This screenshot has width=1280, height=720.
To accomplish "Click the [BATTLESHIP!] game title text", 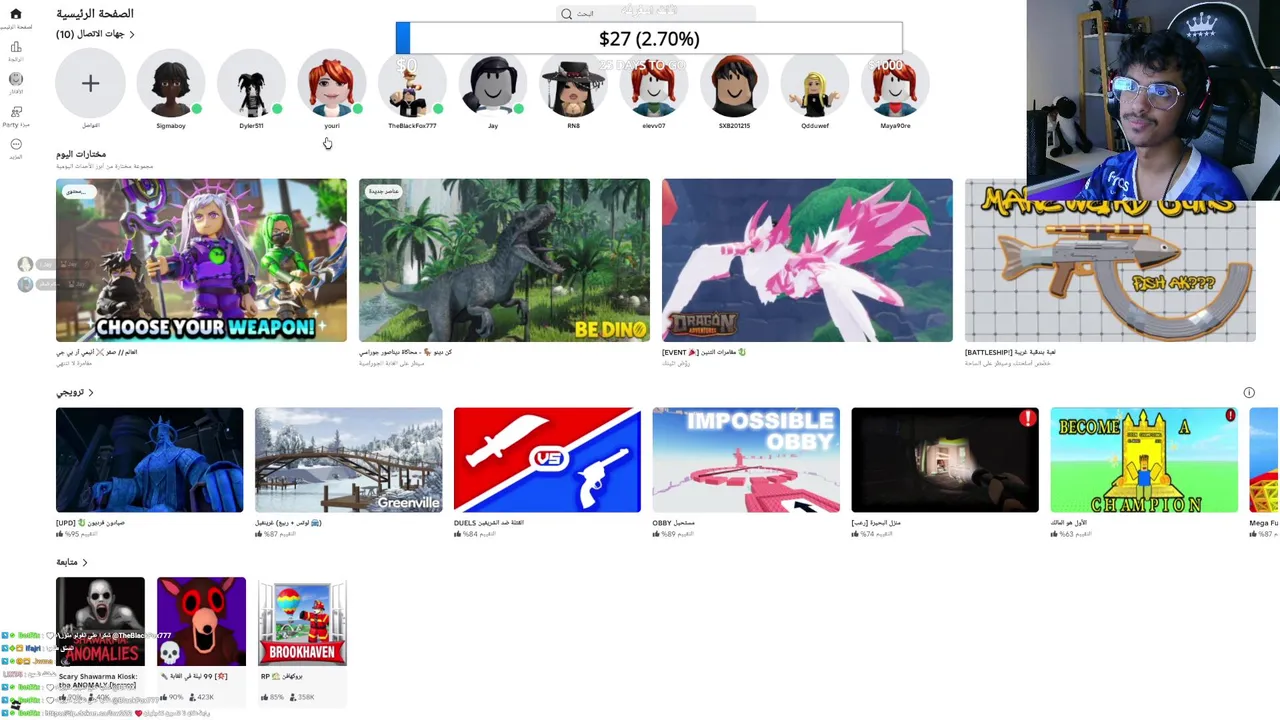I will coord(1010,352).
